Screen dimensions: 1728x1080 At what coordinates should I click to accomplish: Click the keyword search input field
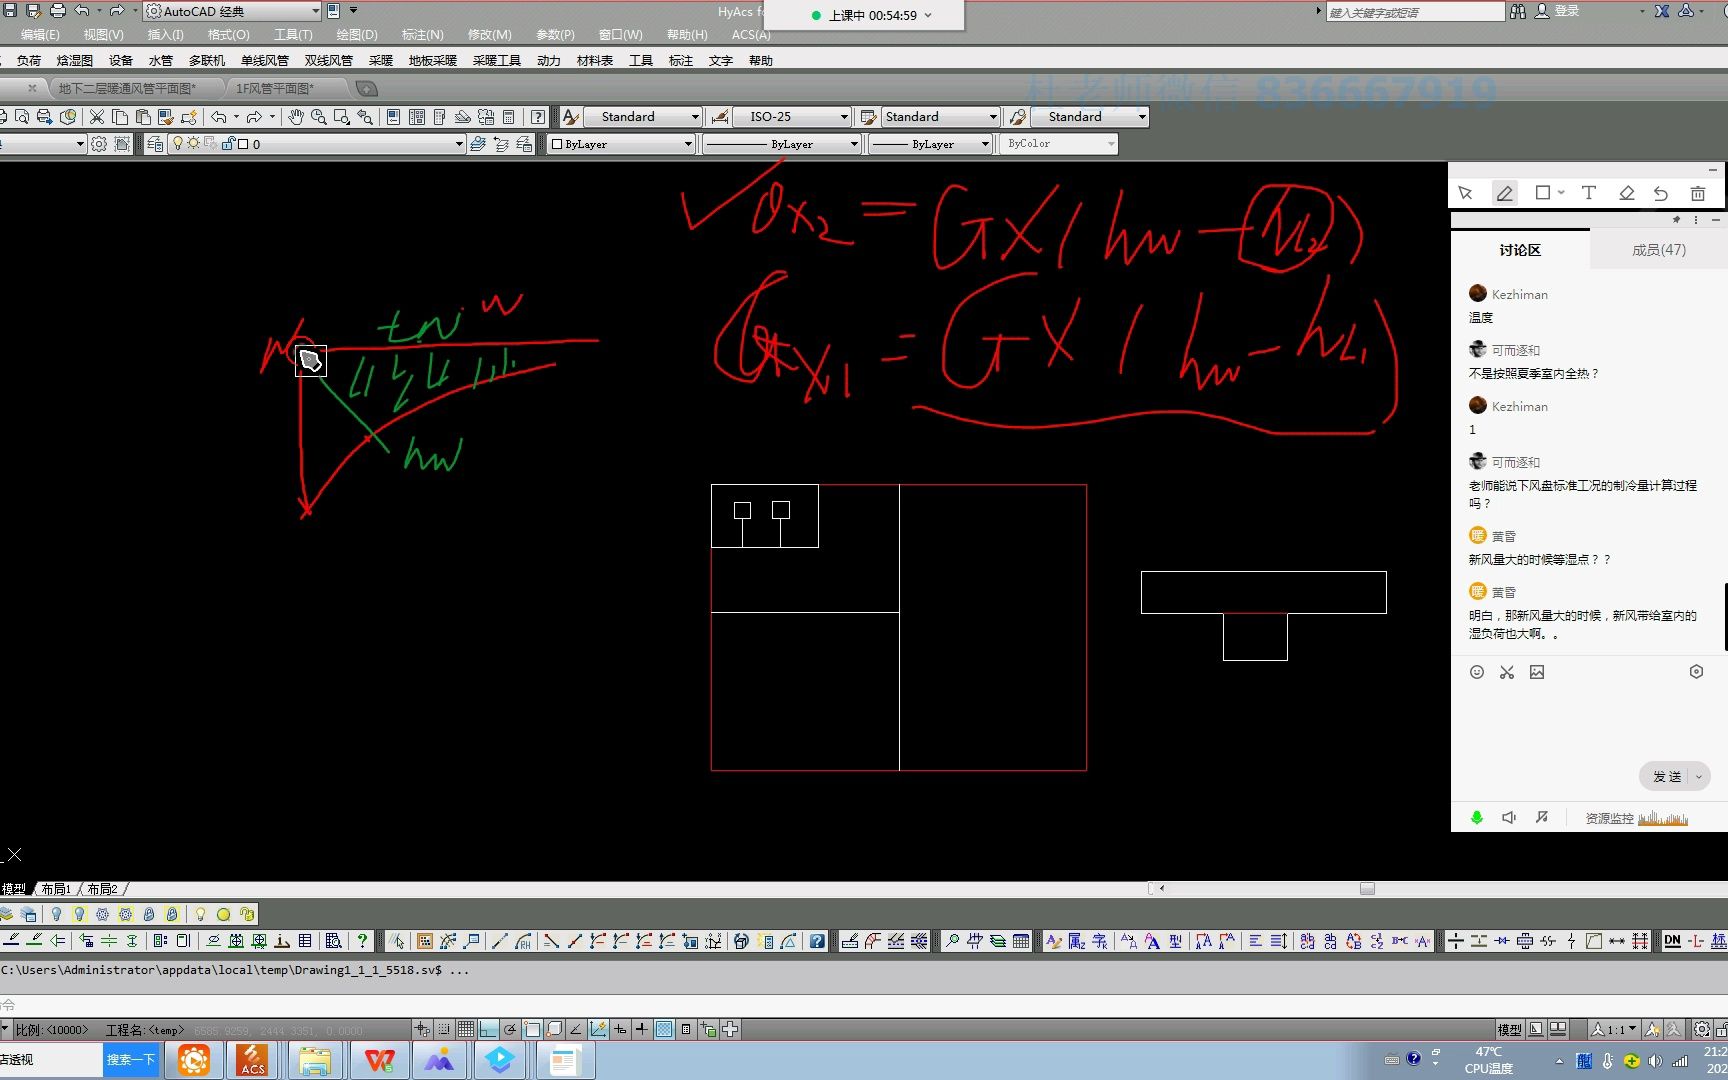pos(1414,12)
